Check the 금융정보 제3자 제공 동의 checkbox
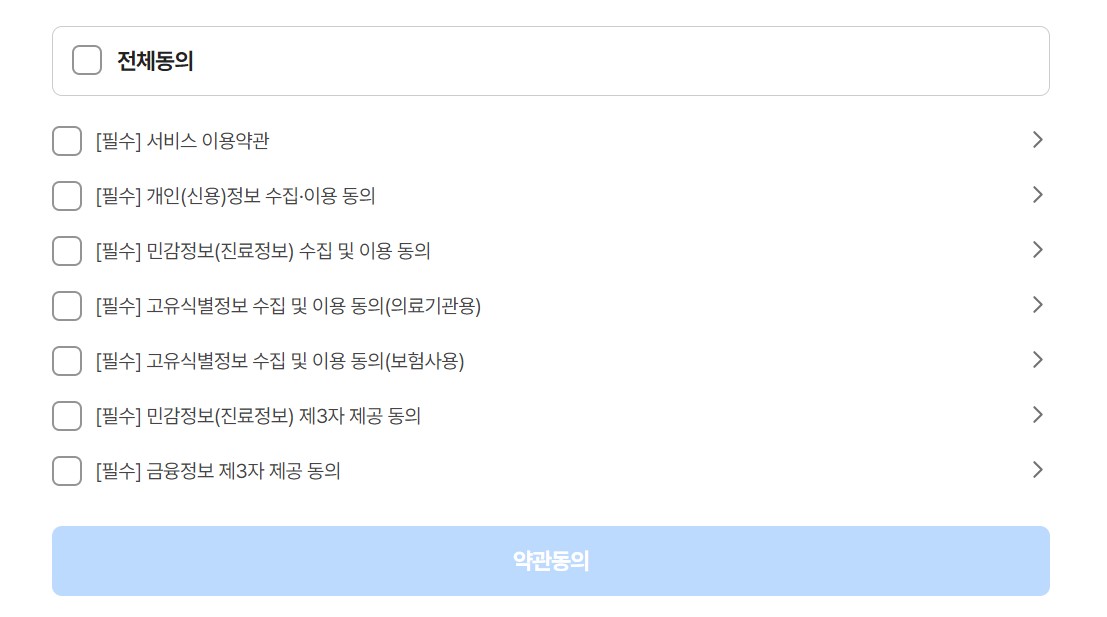This screenshot has height=617, width=1107. [x=66, y=471]
